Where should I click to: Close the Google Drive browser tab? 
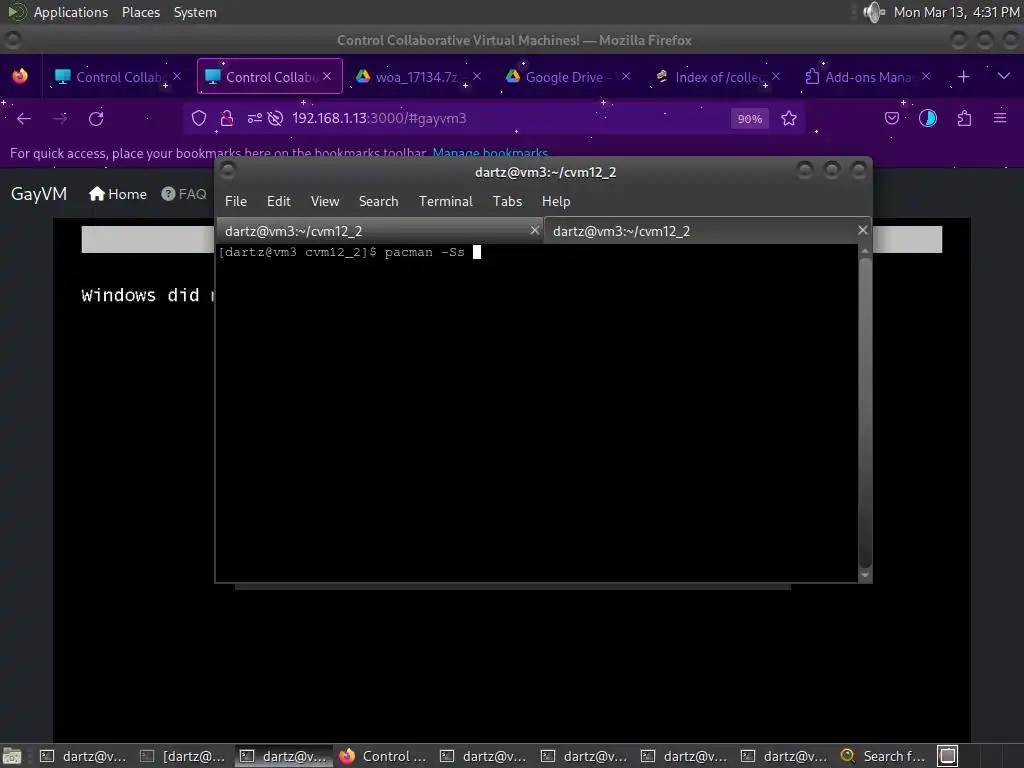(x=626, y=76)
